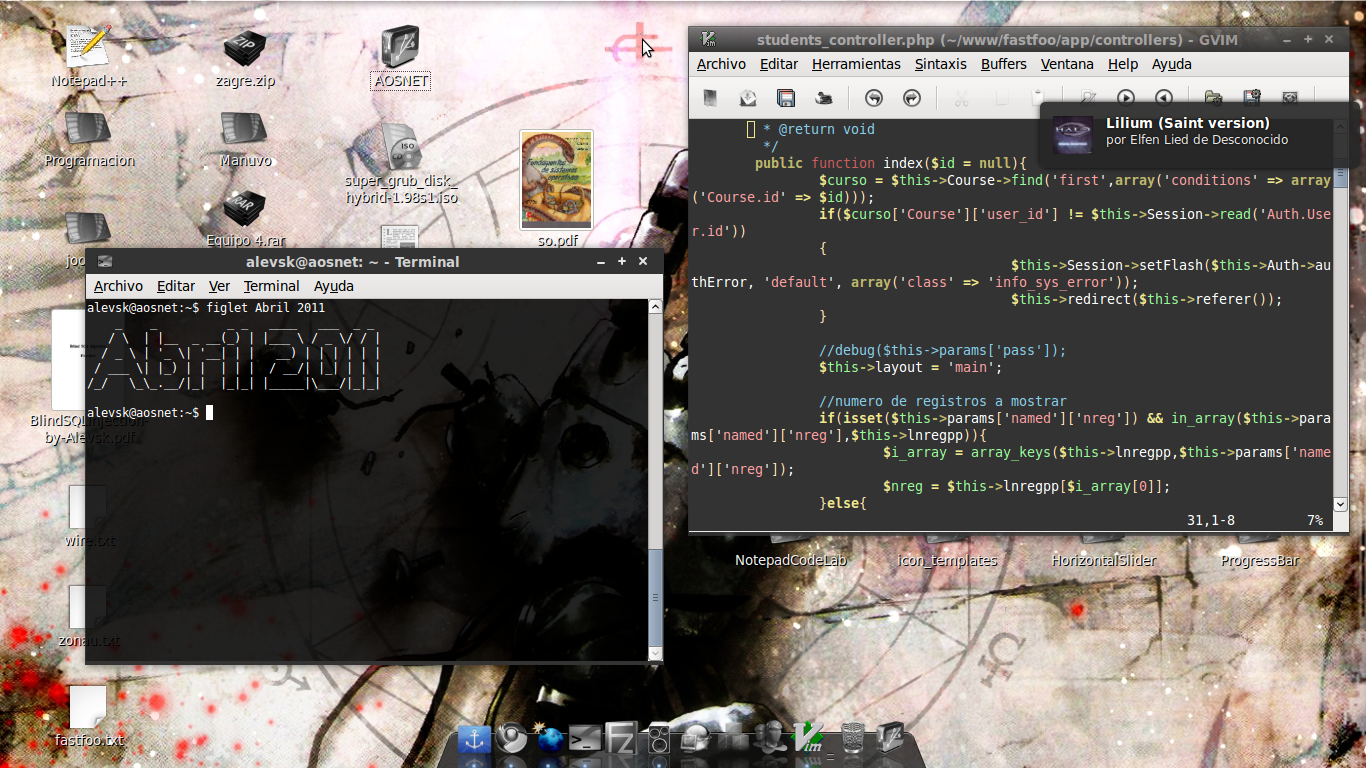Open the Chrome browser from the dock
This screenshot has height=768, width=1366.
(511, 739)
